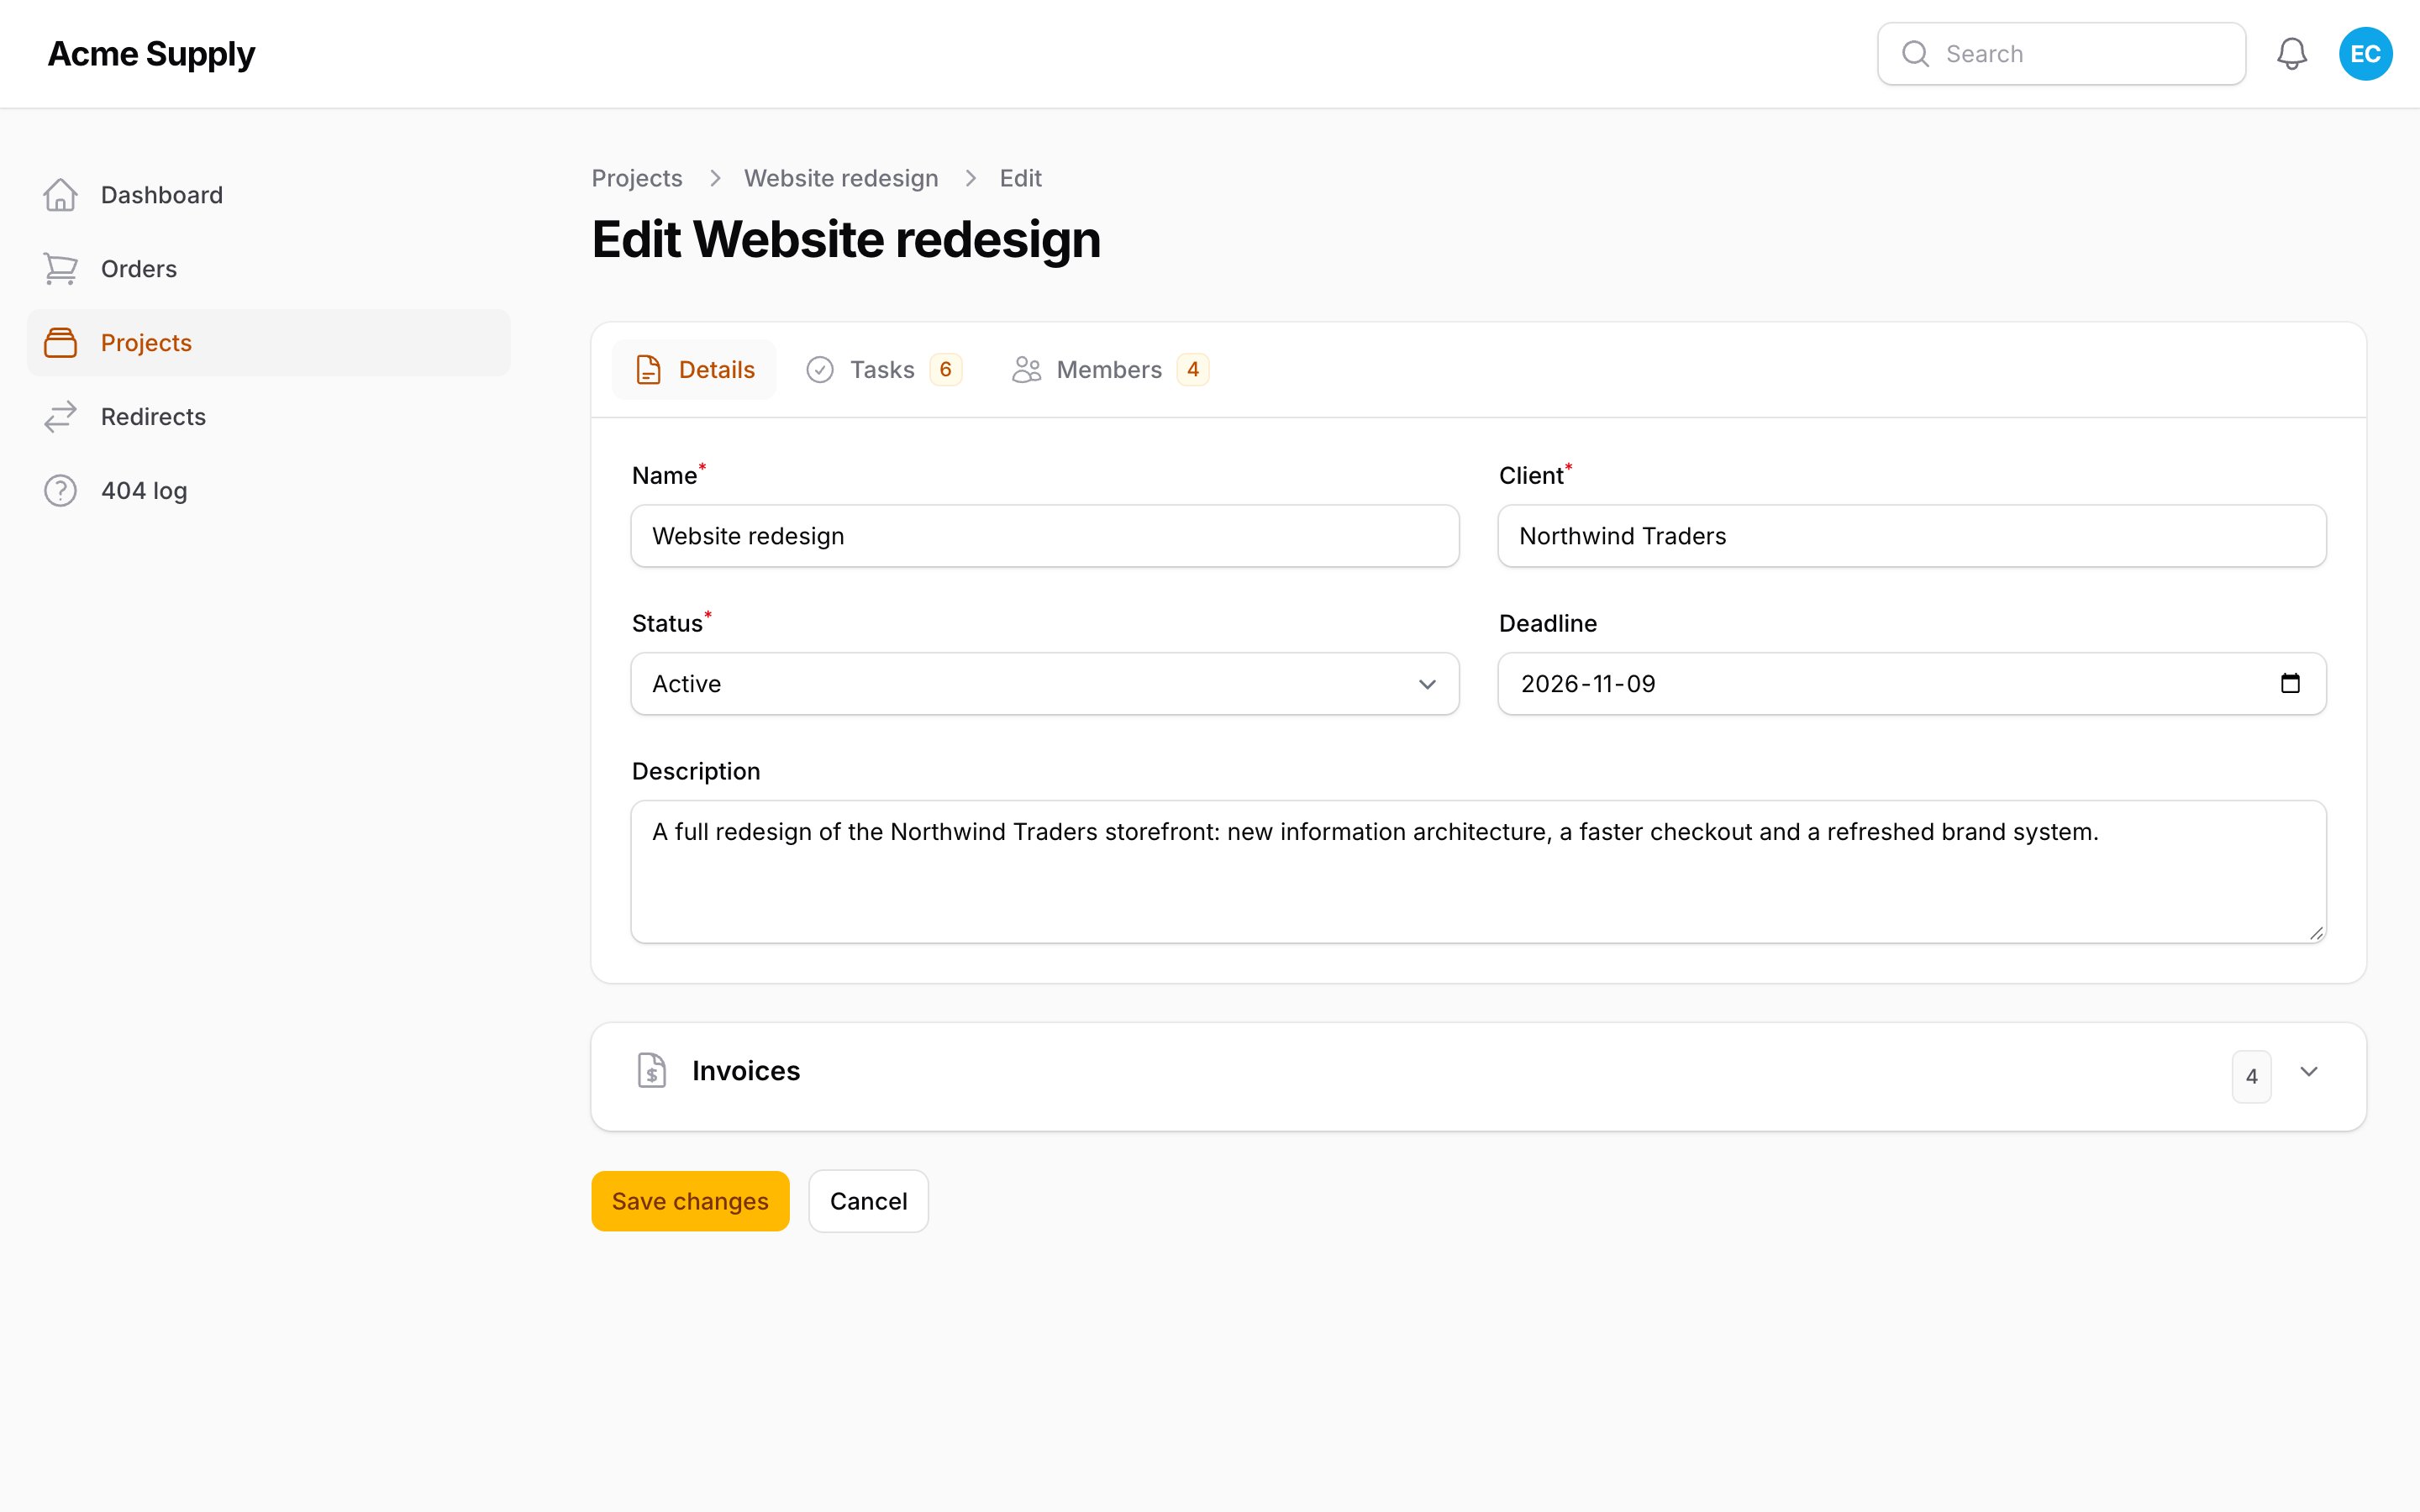
Task: Open Dashboard from the sidebar
Action: 268,195
